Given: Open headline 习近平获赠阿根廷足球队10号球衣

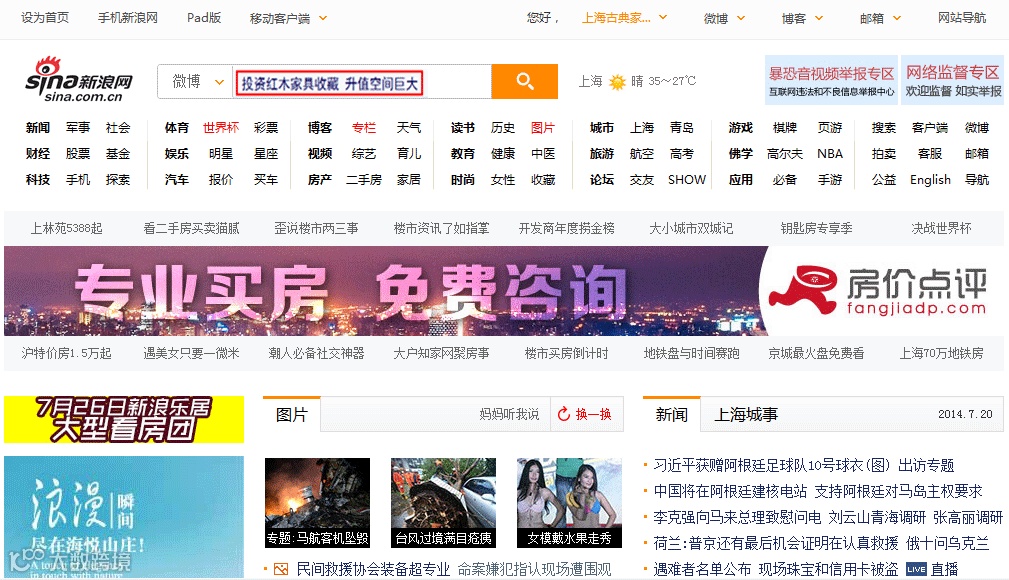Looking at the screenshot, I should [772, 465].
